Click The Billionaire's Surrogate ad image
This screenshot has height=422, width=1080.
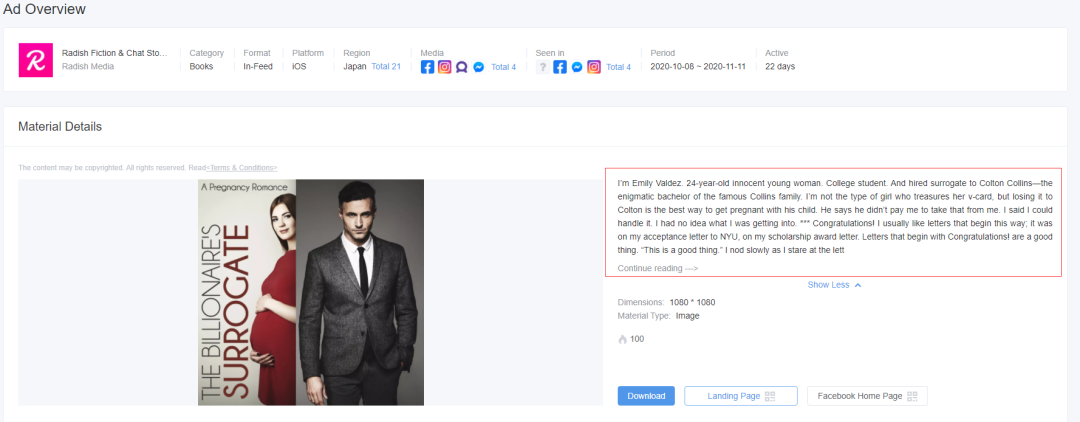point(311,292)
